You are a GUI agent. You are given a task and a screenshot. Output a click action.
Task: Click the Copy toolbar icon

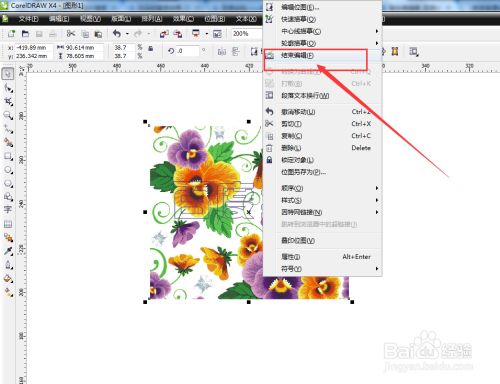[85, 34]
